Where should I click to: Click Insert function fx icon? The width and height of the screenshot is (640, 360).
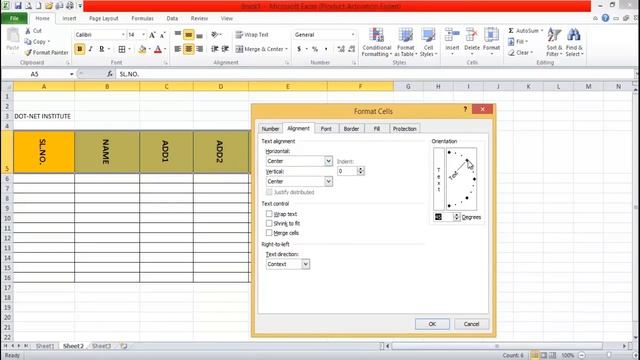tap(109, 74)
